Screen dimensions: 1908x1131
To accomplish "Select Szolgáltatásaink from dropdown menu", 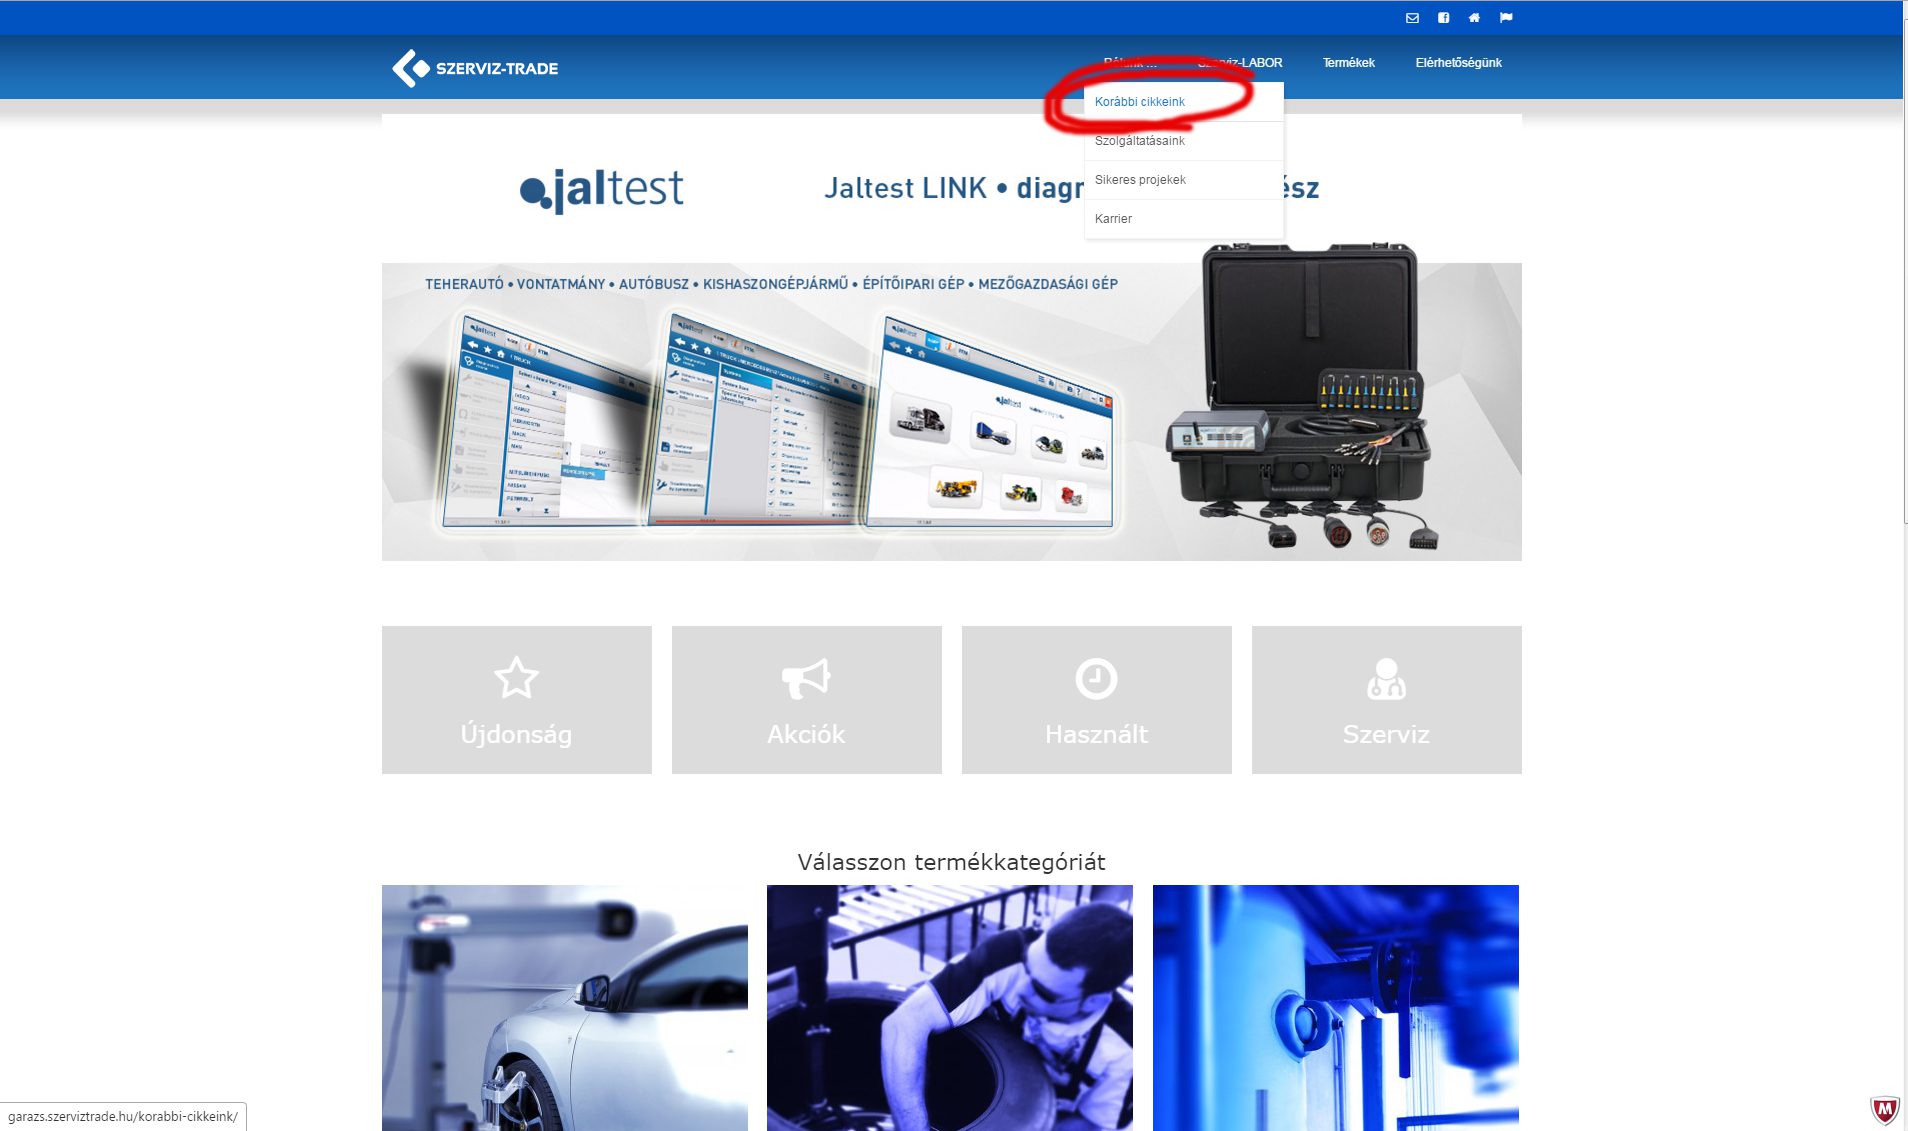I will (1183, 141).
